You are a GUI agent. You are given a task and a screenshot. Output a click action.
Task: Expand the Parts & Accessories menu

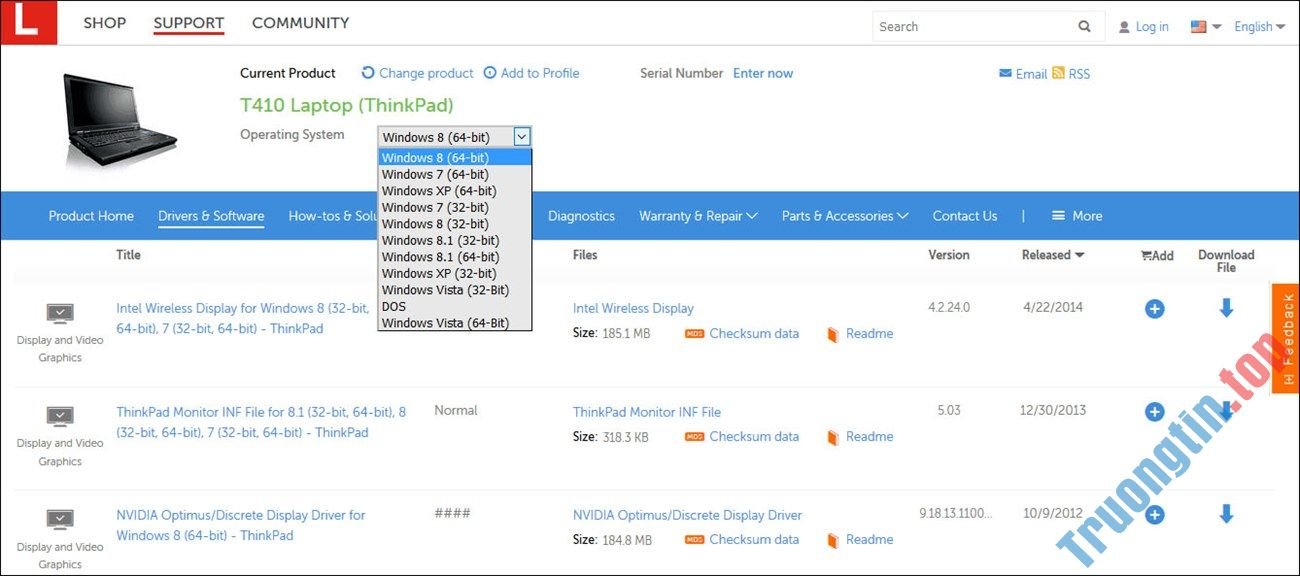843,215
